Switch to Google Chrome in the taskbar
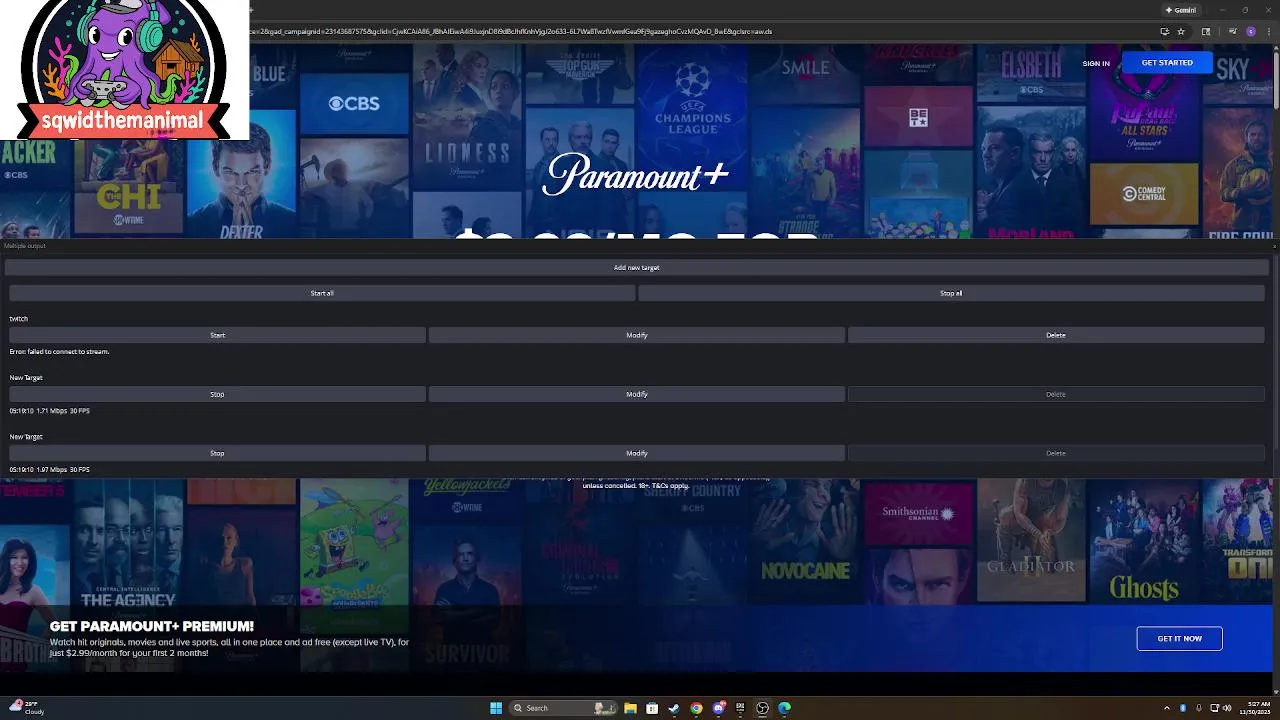Image resolution: width=1280 pixels, height=720 pixels. tap(696, 708)
